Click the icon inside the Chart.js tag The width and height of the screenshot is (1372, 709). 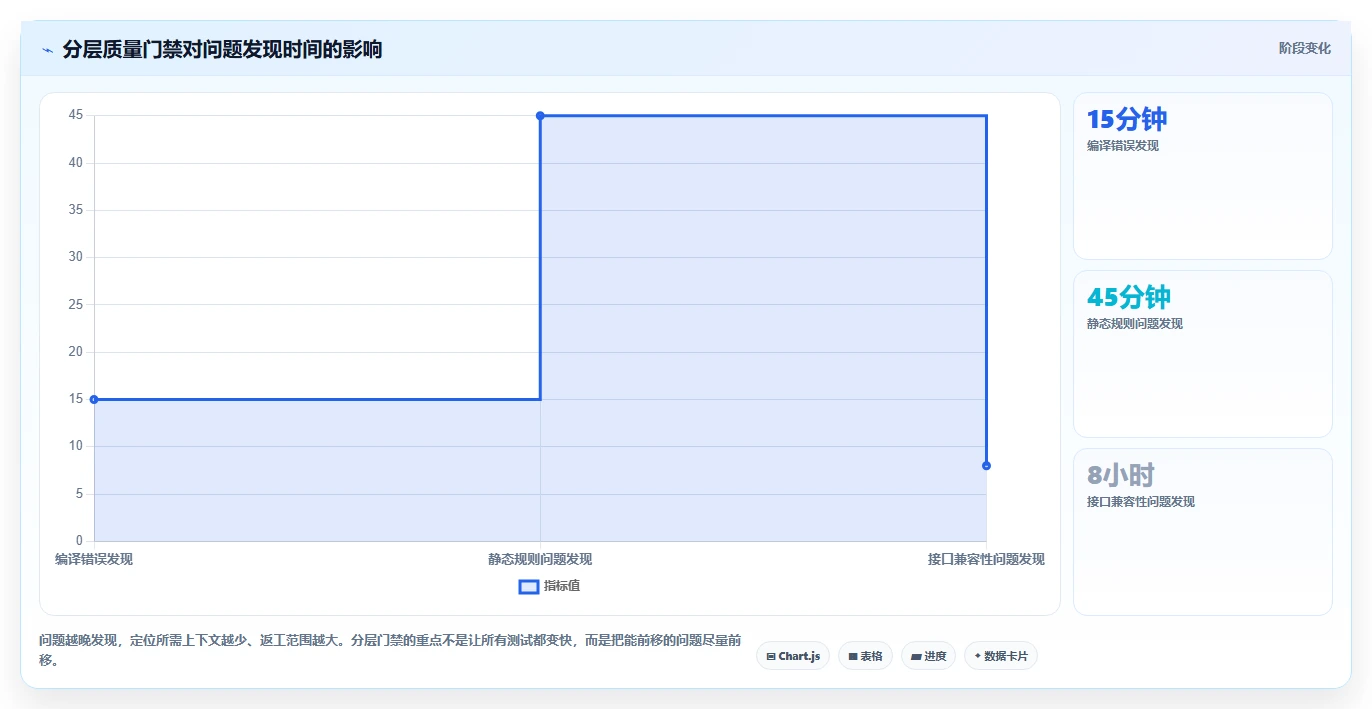[771, 656]
